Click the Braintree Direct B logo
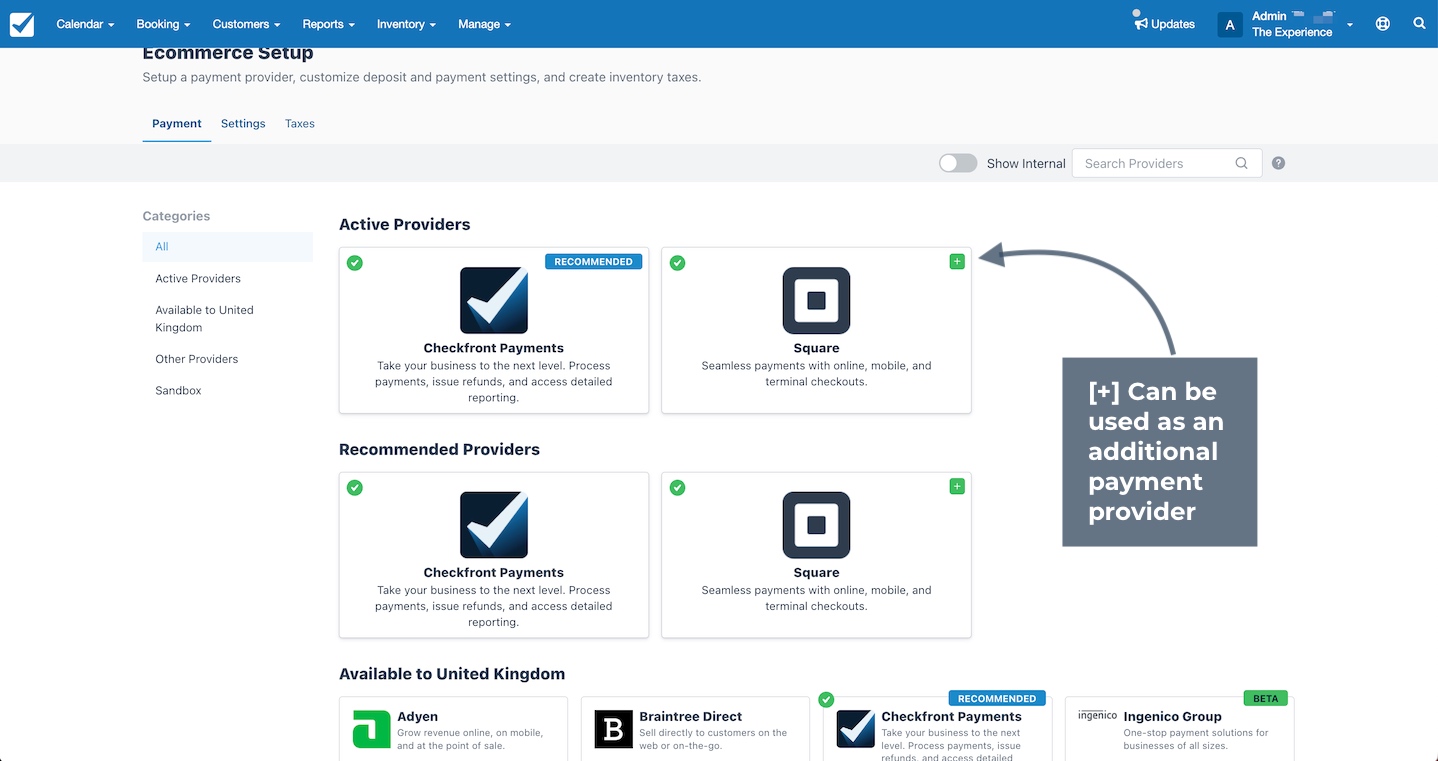This screenshot has height=761, width=1438. tap(614, 729)
